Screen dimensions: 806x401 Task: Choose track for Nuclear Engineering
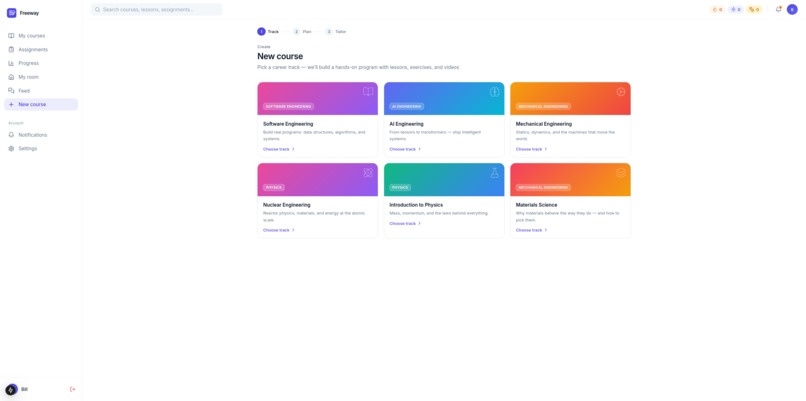(x=279, y=230)
